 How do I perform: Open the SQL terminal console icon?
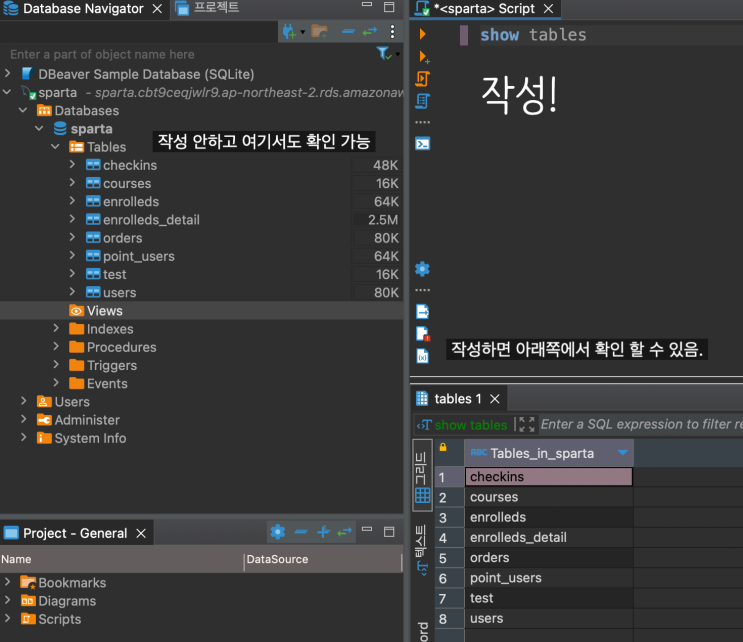tap(422, 143)
